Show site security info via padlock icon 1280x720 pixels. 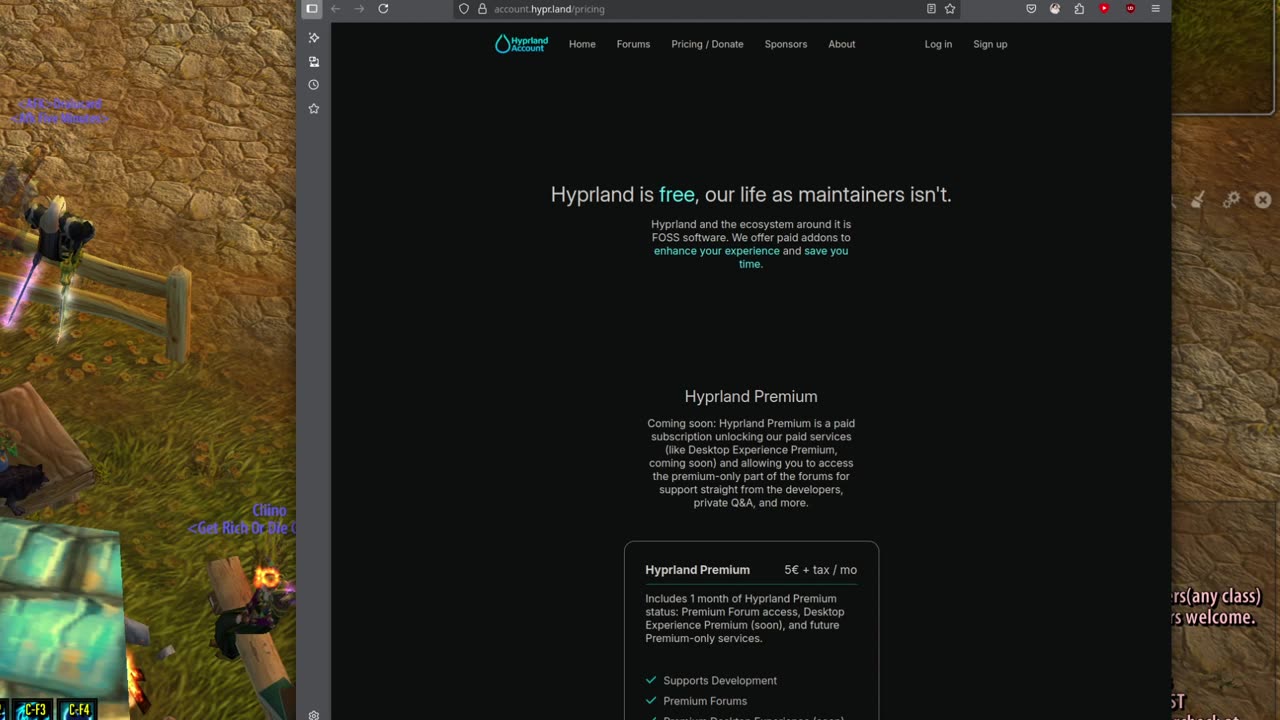click(x=482, y=9)
